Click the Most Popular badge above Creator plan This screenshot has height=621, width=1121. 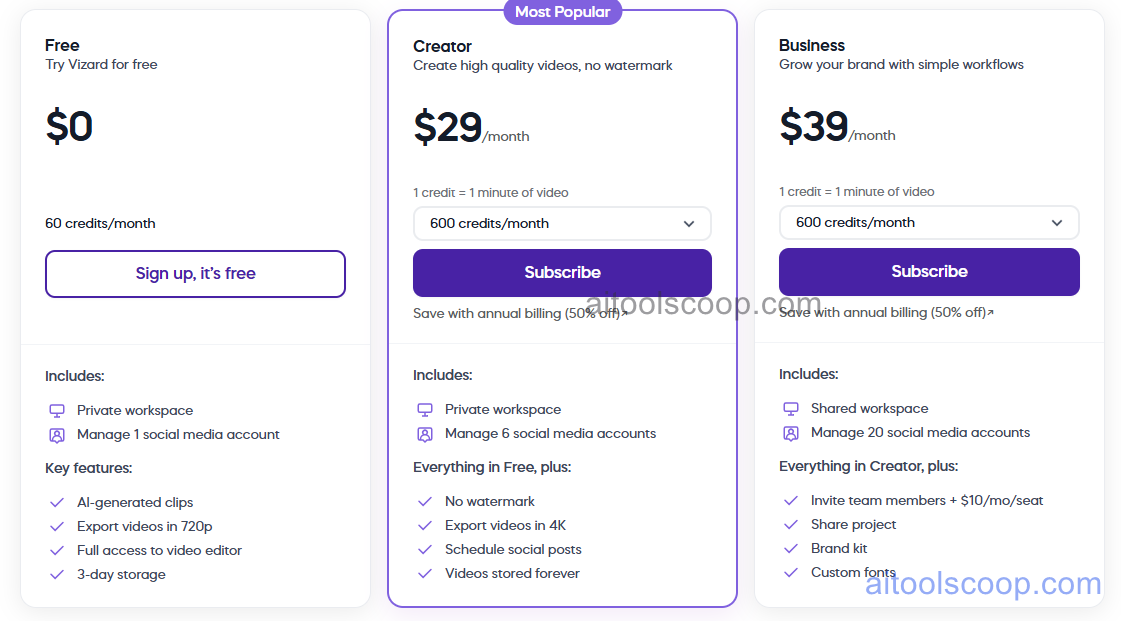click(x=562, y=11)
